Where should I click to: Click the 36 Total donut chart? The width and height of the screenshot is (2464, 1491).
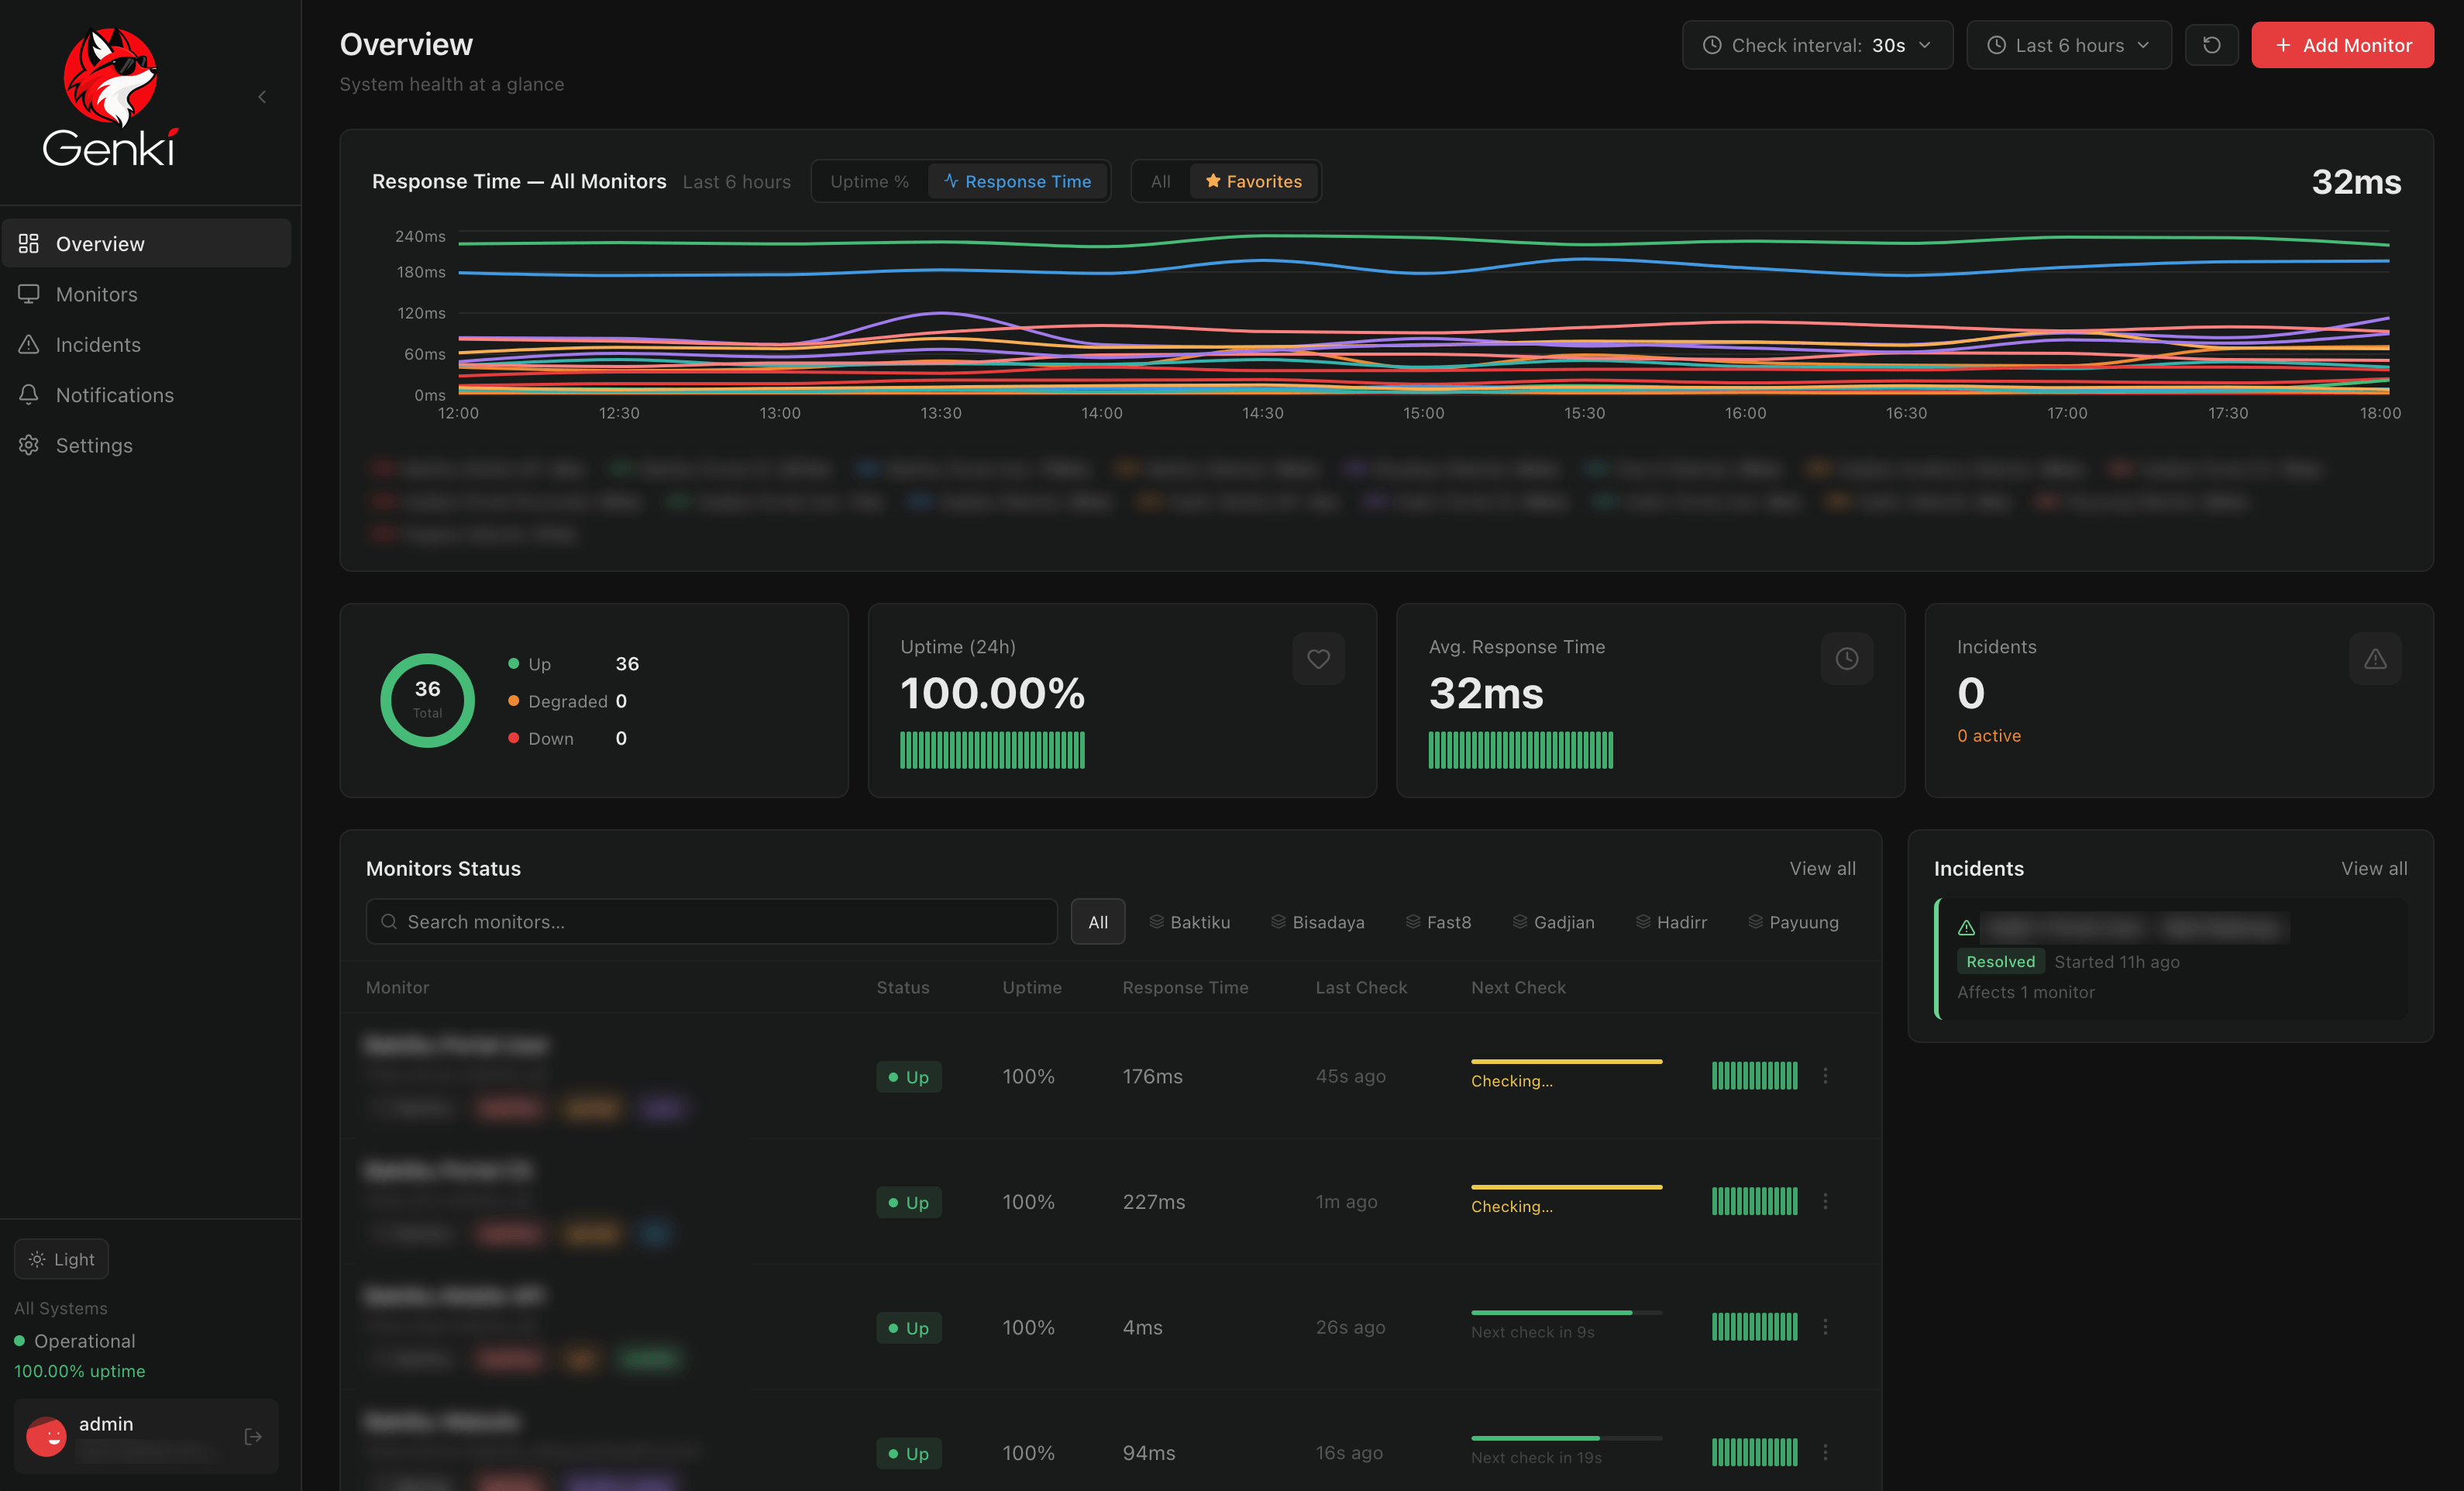[427, 700]
